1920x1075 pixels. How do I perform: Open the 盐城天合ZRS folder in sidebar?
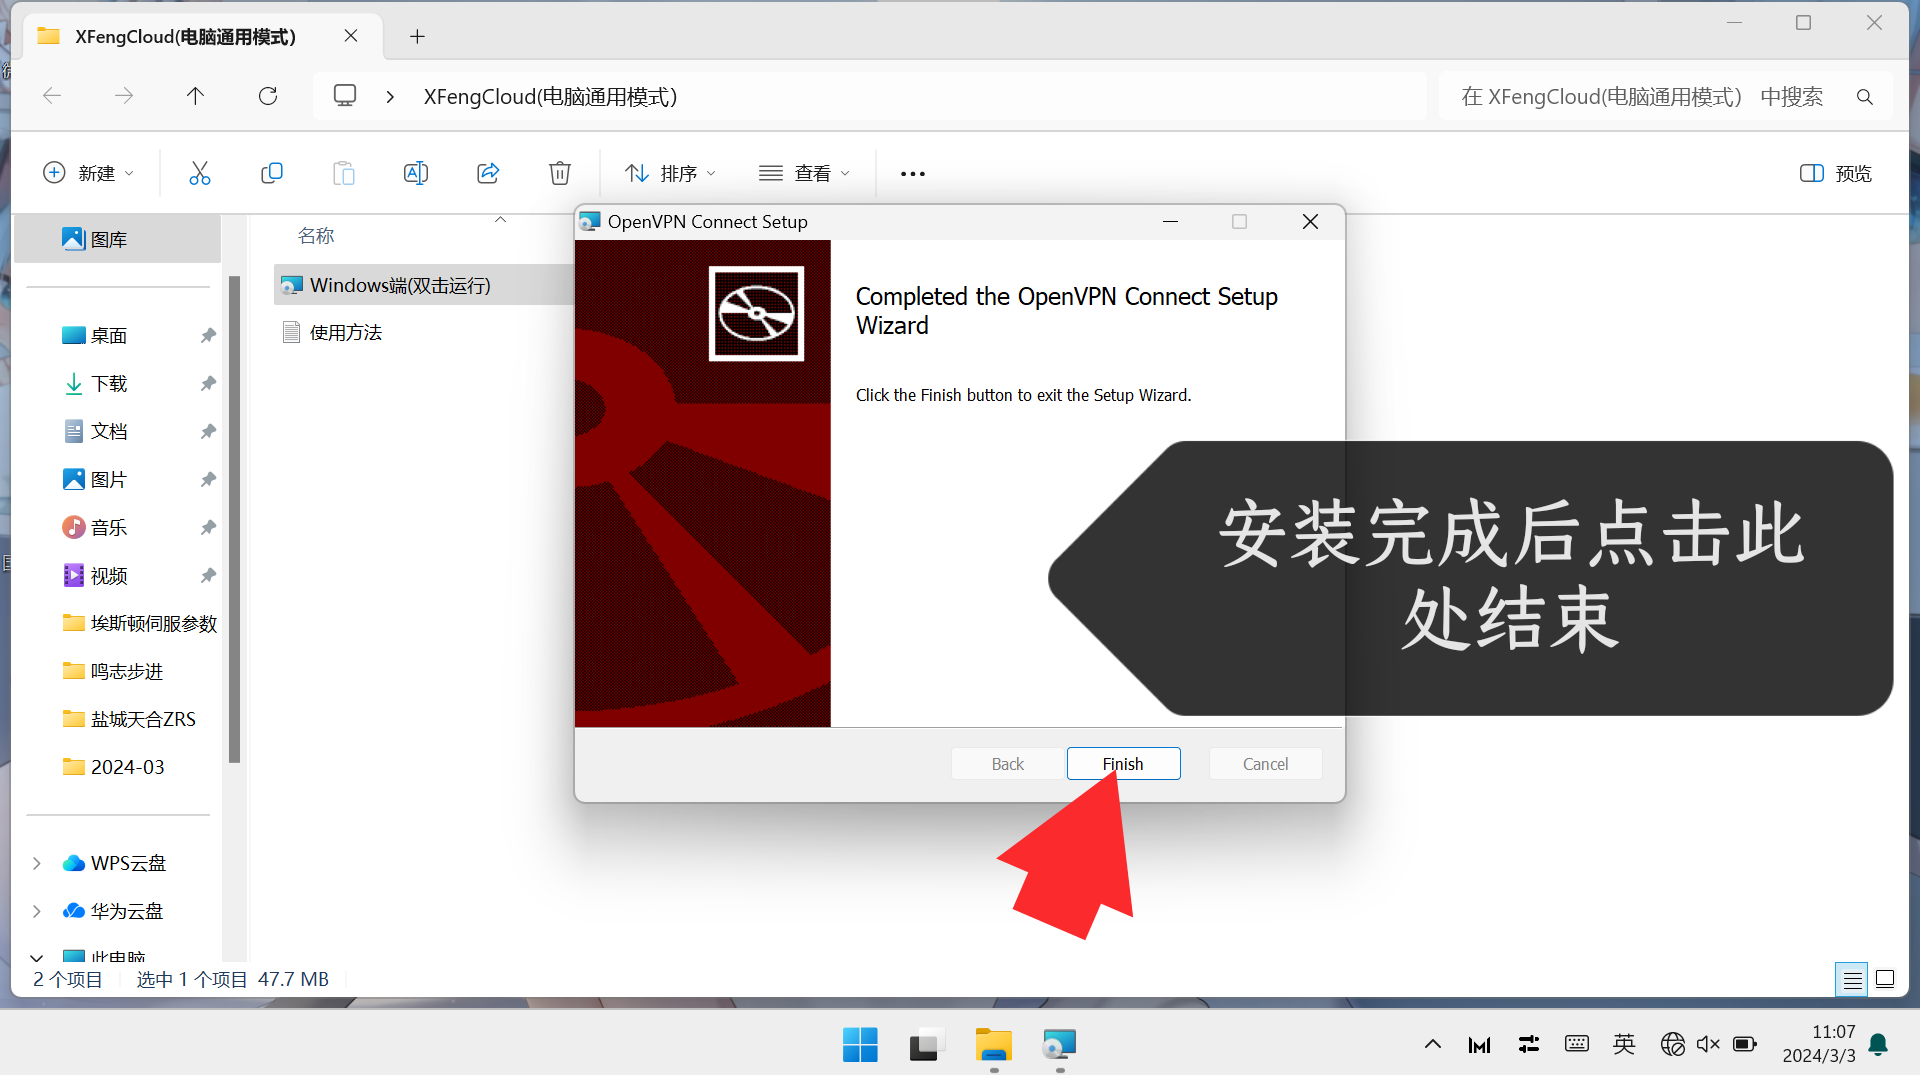pos(129,719)
